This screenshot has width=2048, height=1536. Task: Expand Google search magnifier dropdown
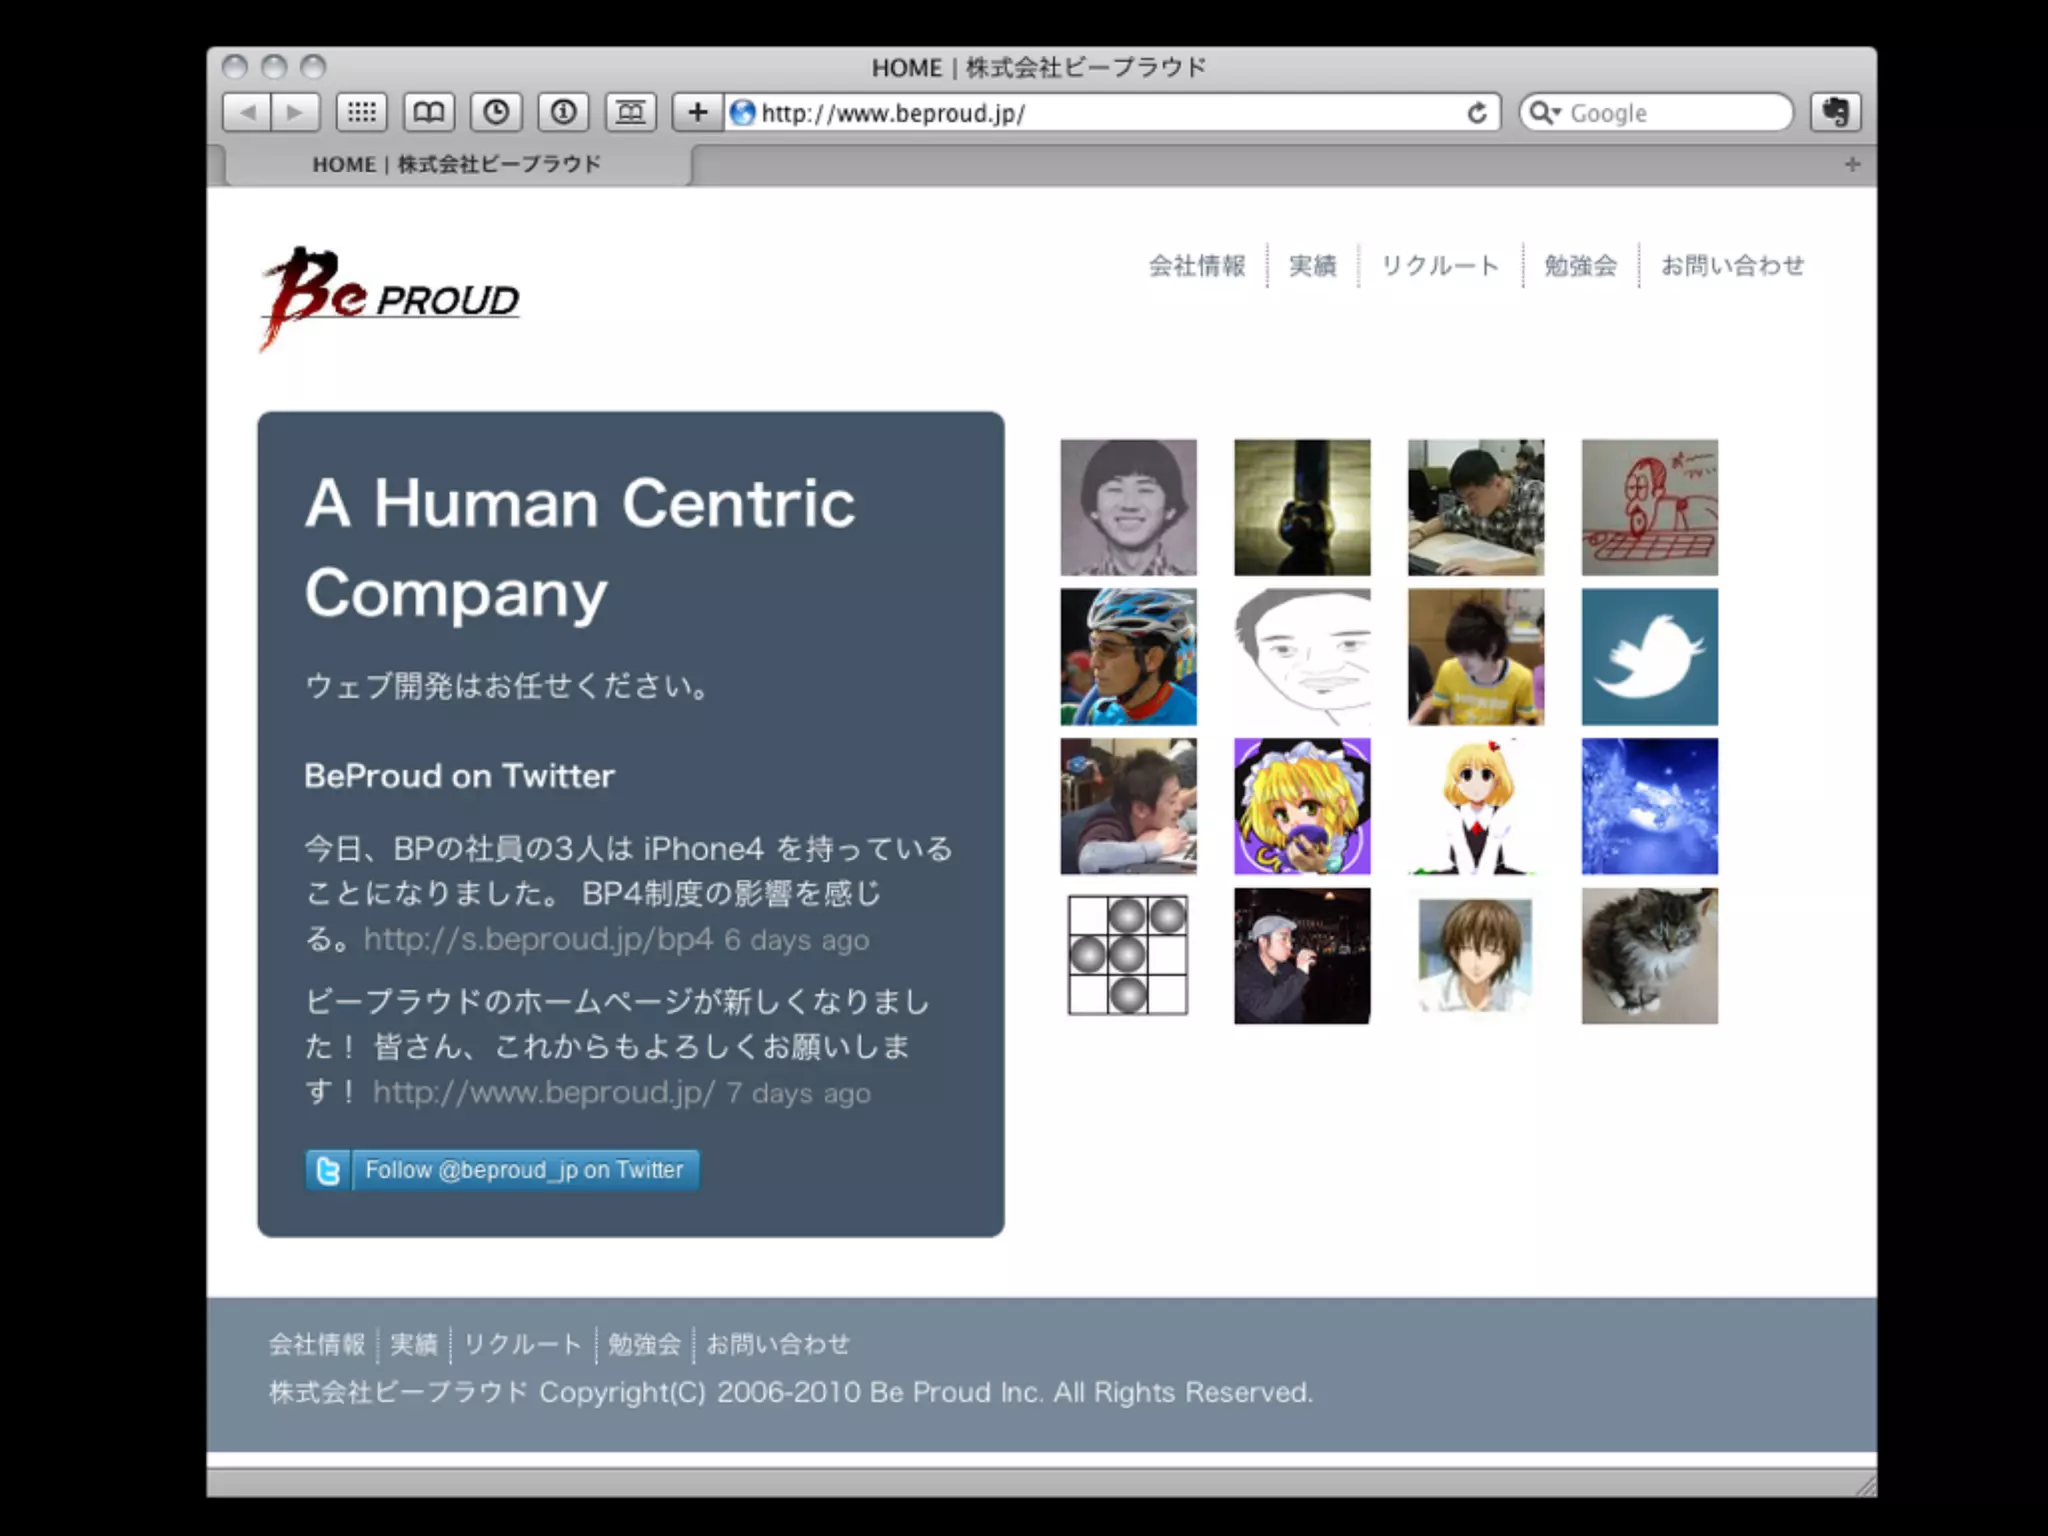[x=1545, y=113]
